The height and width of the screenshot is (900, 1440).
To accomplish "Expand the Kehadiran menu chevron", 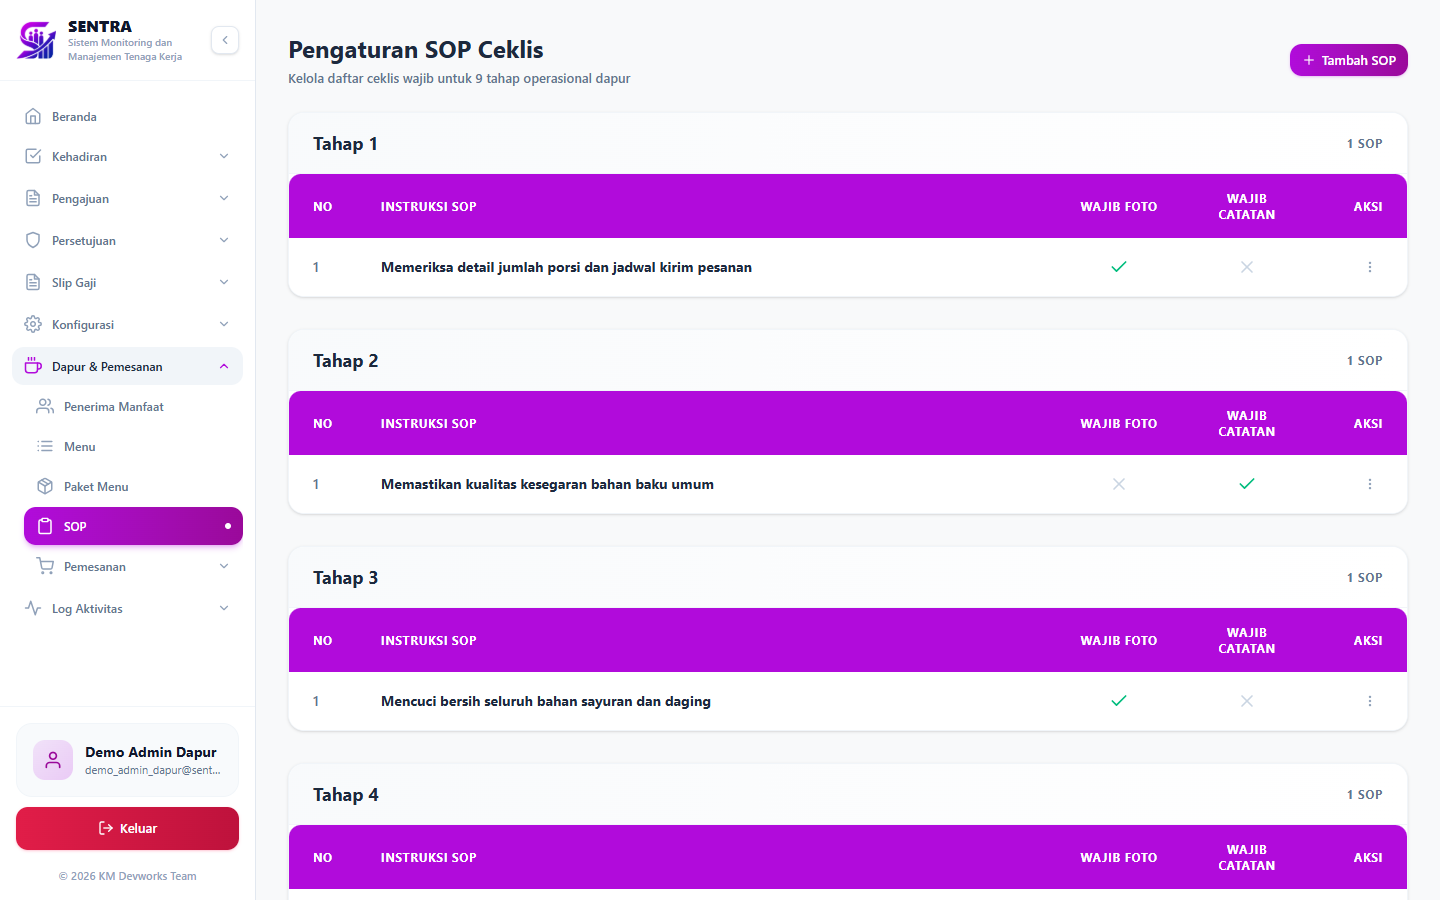I will point(224,156).
